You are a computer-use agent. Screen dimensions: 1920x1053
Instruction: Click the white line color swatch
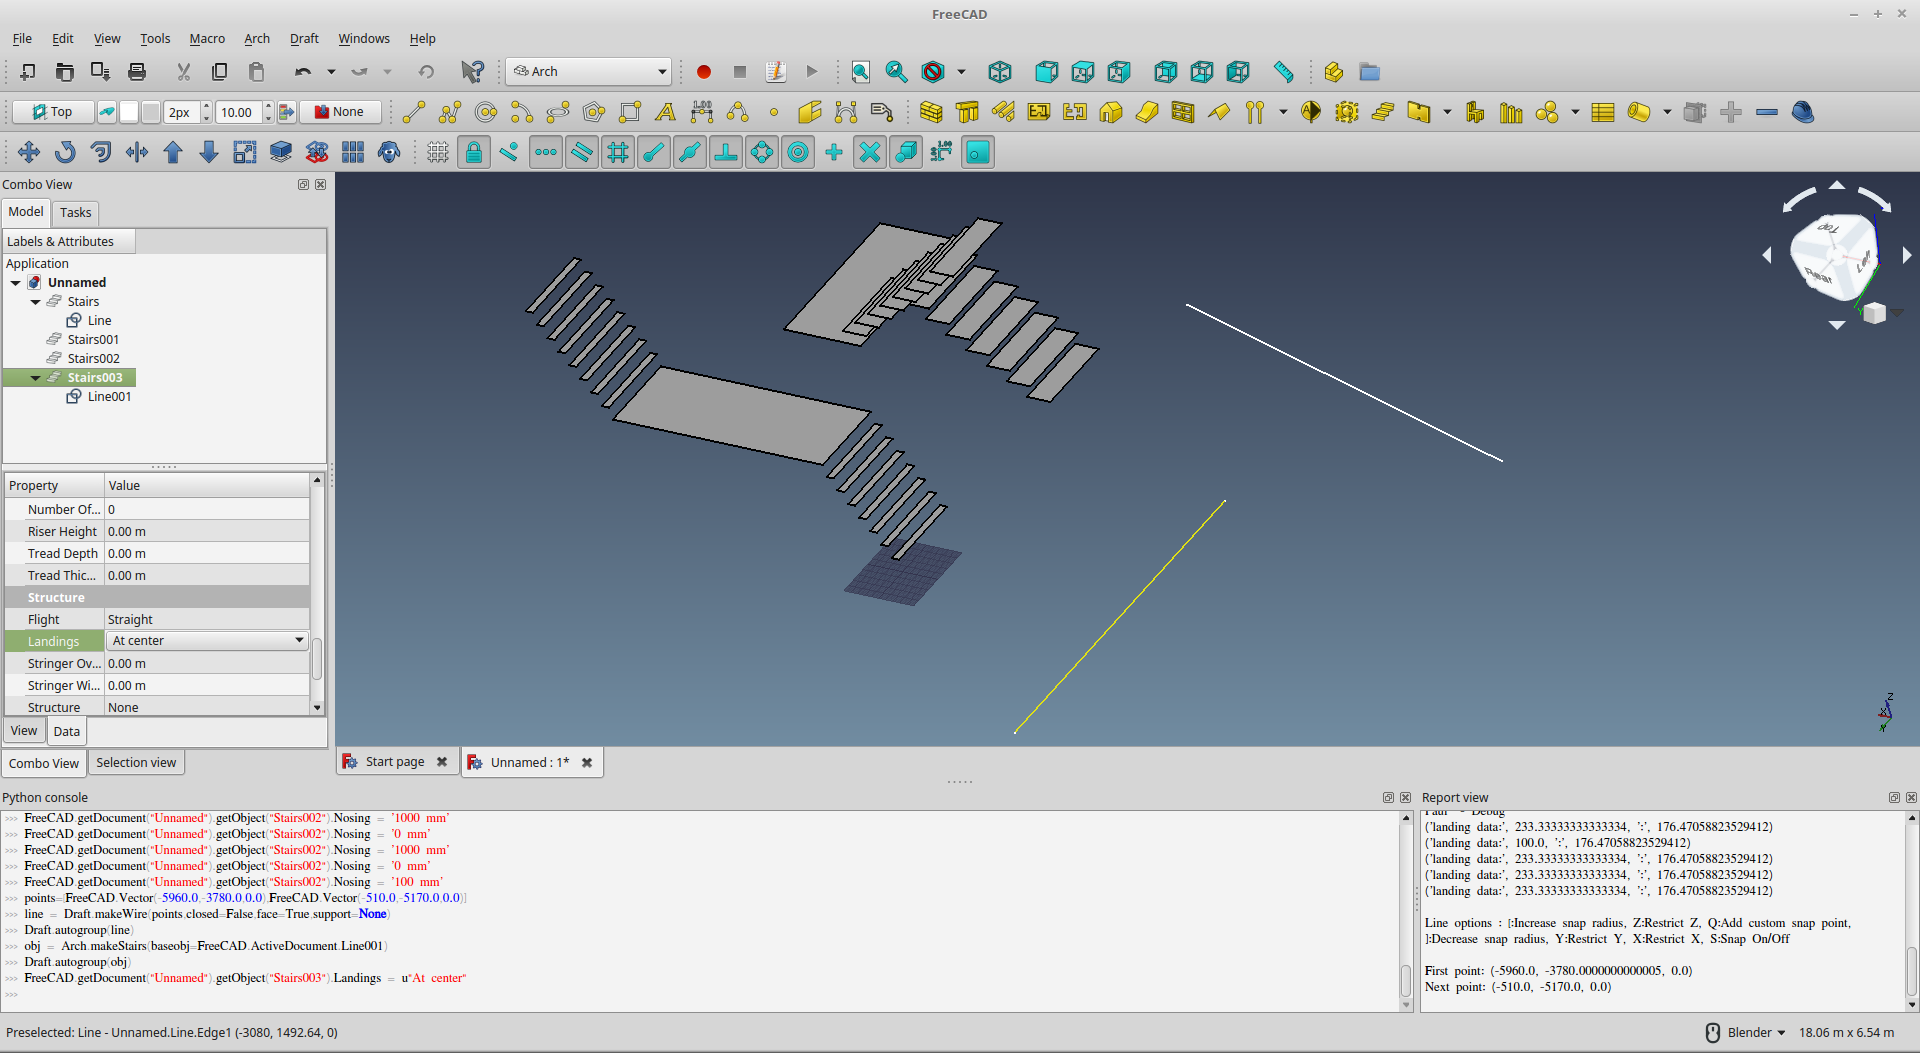129,112
